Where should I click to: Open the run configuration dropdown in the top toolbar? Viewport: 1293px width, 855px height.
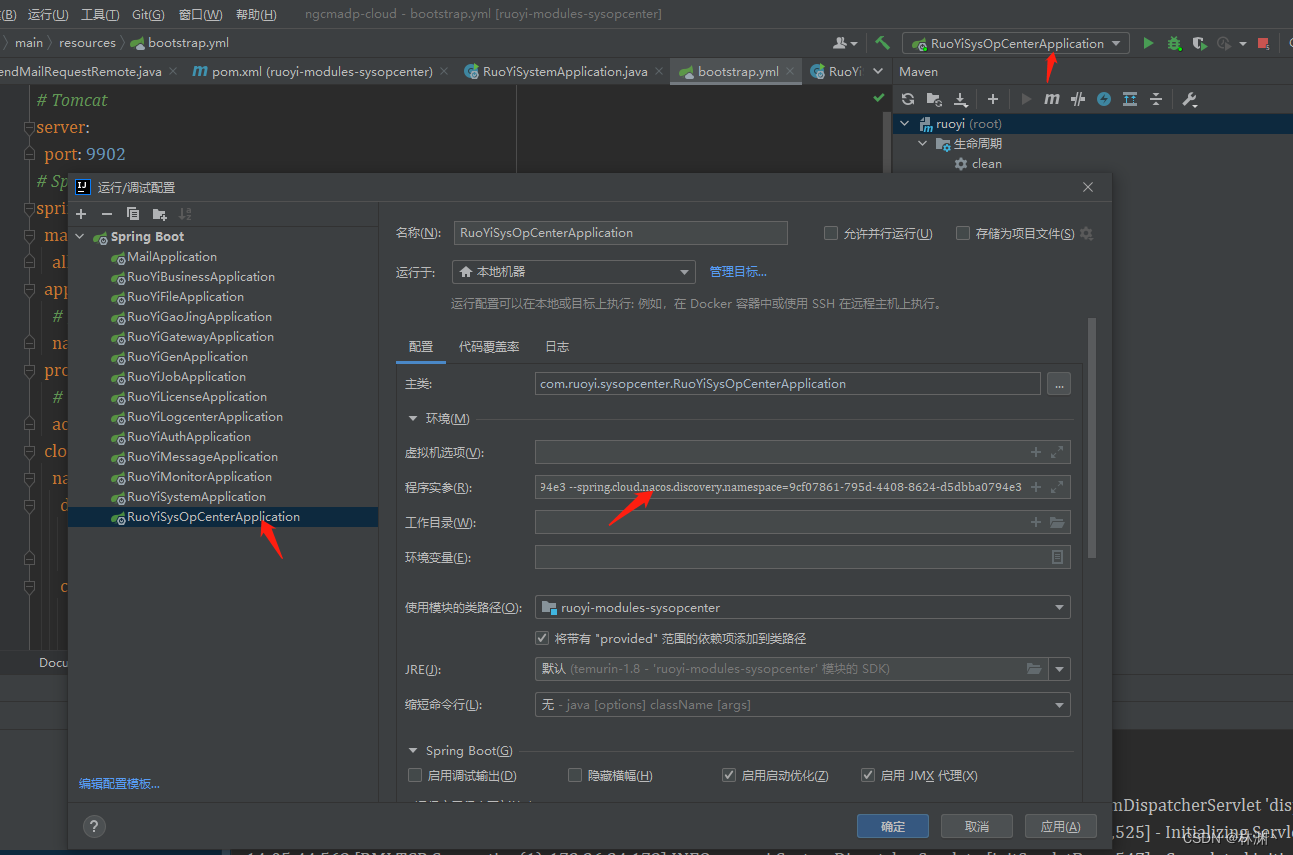point(1016,43)
